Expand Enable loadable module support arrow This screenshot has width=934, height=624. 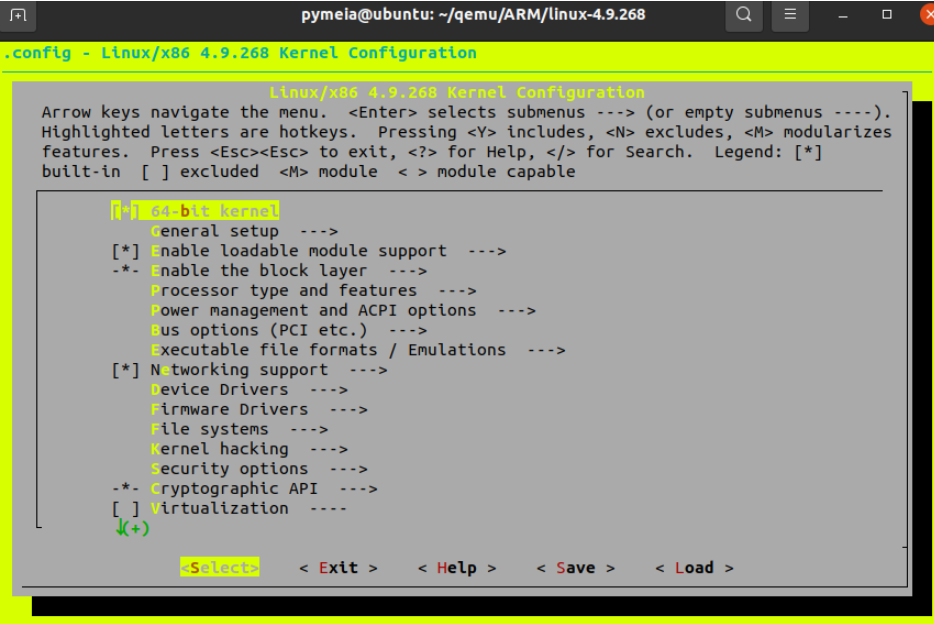(x=487, y=251)
